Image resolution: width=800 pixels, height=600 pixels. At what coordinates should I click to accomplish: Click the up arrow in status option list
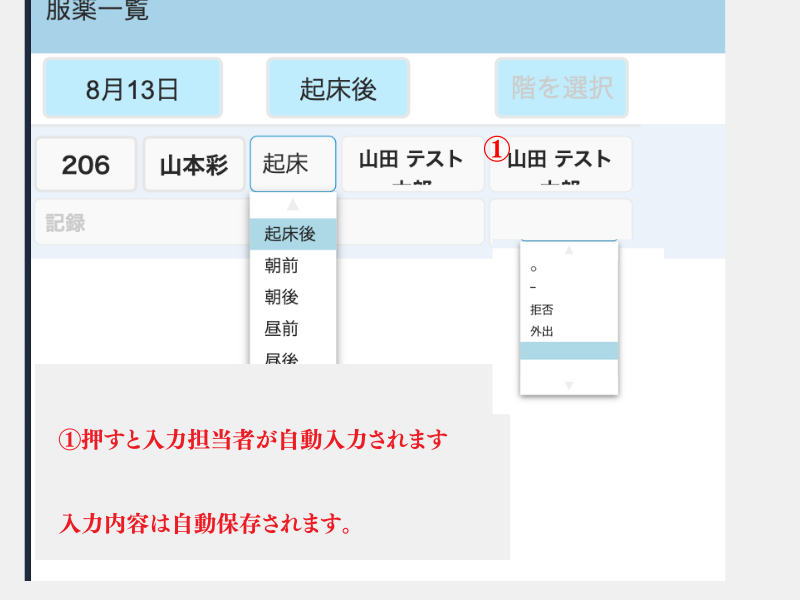coord(569,250)
